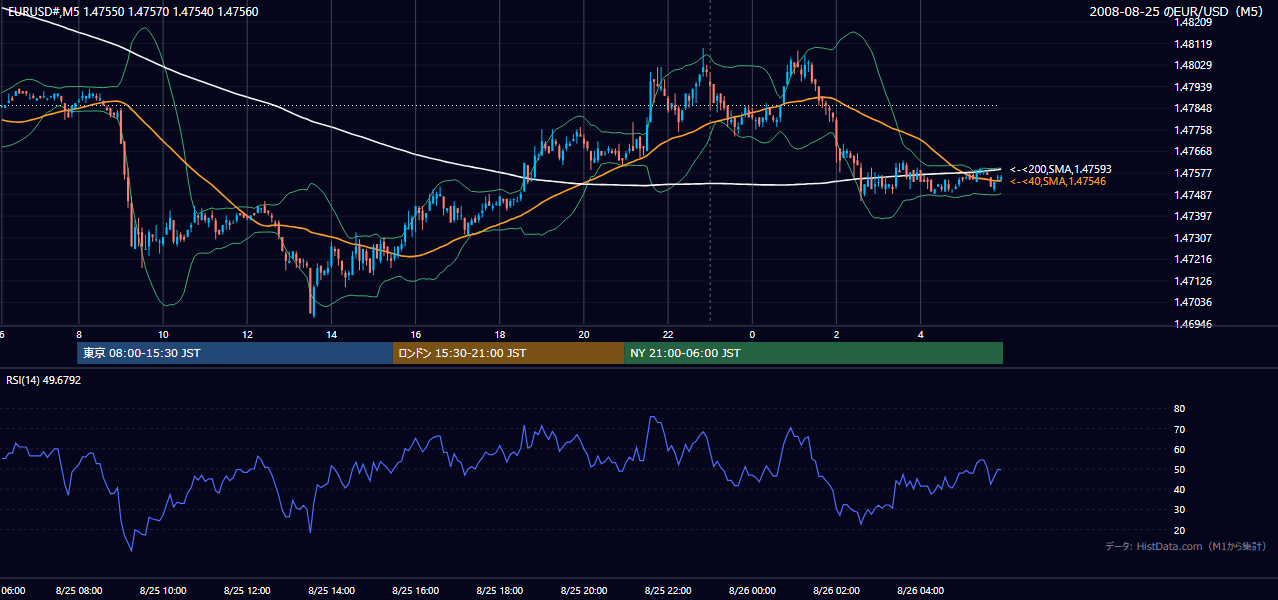
Task: Click the 8/25 16:00 time label
Action: click(415, 591)
